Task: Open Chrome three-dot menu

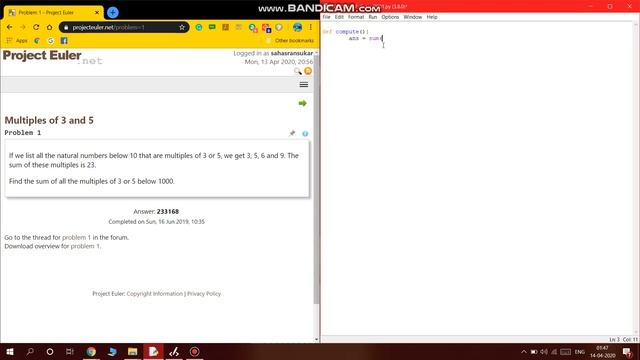Action: [x=311, y=27]
